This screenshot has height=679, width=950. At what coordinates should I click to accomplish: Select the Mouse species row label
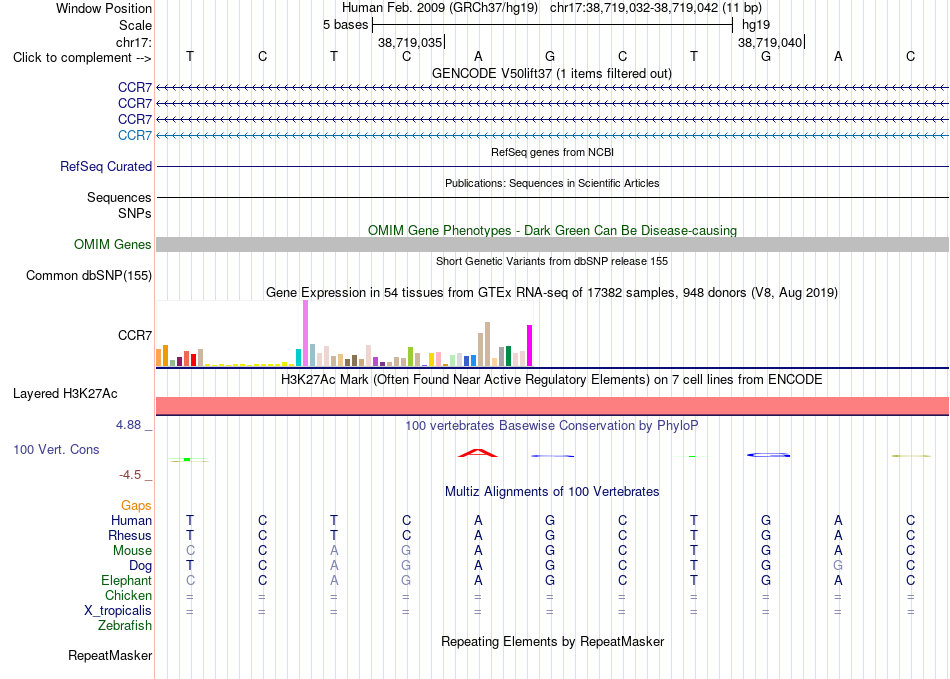132,551
